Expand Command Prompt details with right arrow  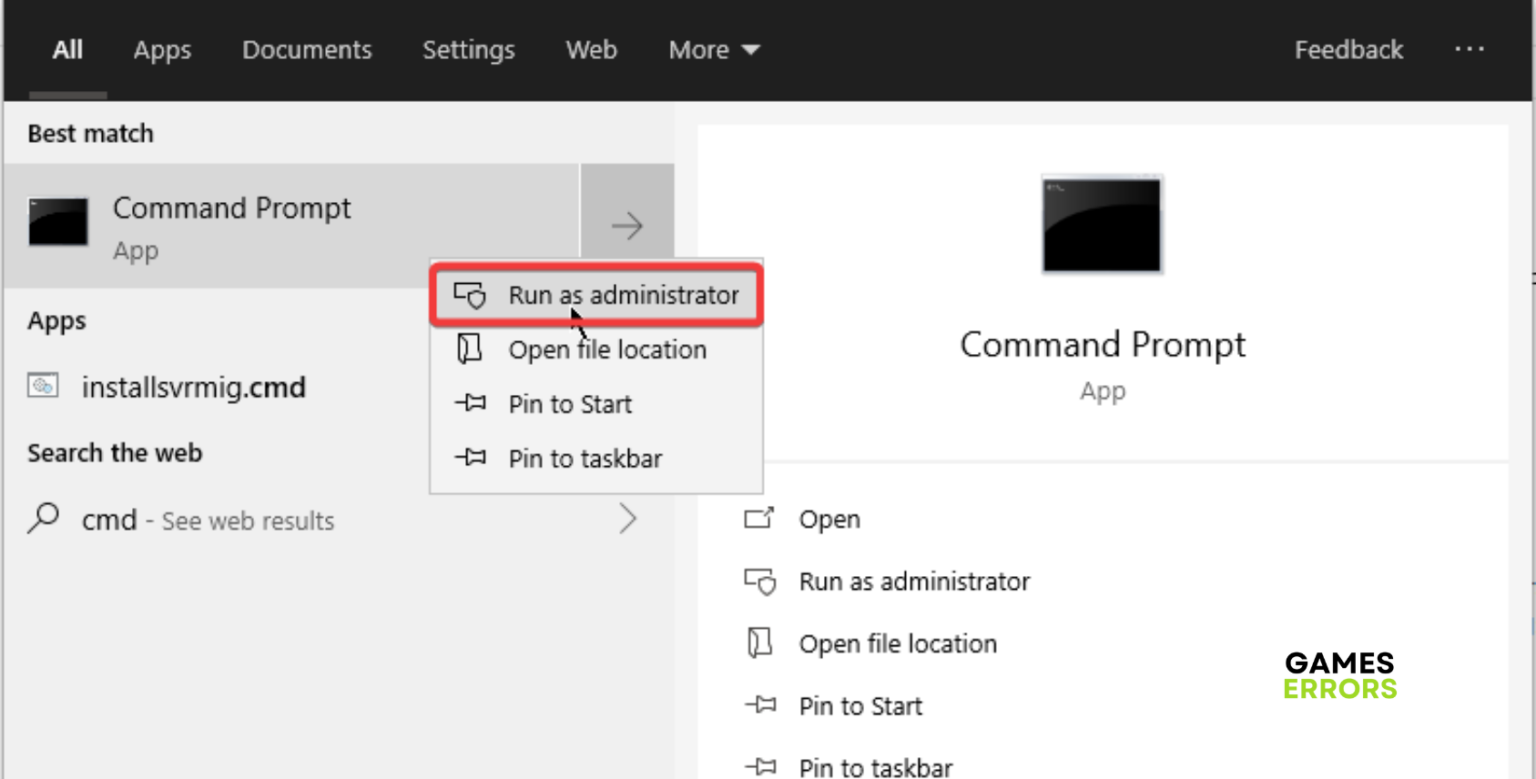coord(627,226)
